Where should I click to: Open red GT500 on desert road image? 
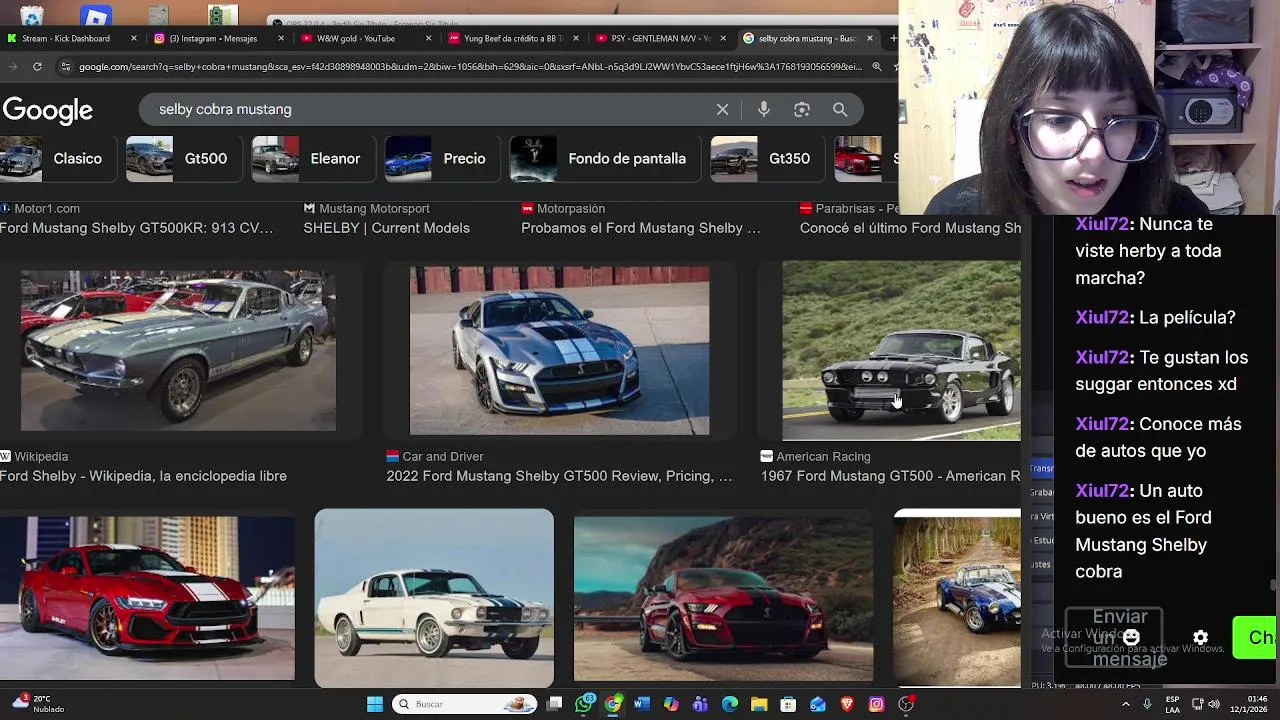coord(723,598)
